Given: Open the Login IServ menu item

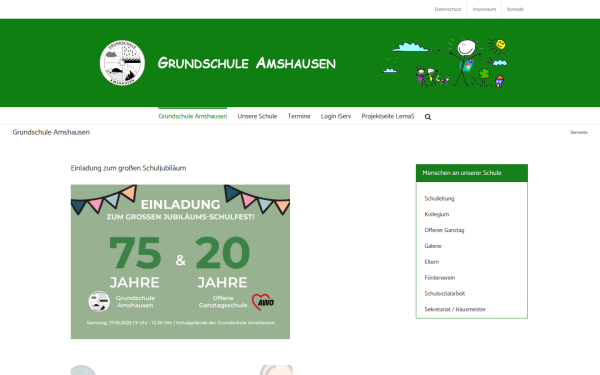Looking at the screenshot, I should (x=336, y=116).
